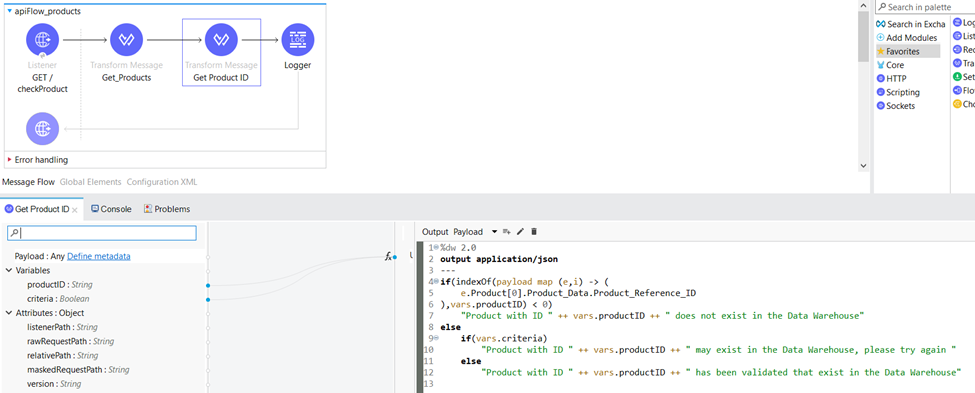Select the Core module in the palette

(x=890, y=65)
